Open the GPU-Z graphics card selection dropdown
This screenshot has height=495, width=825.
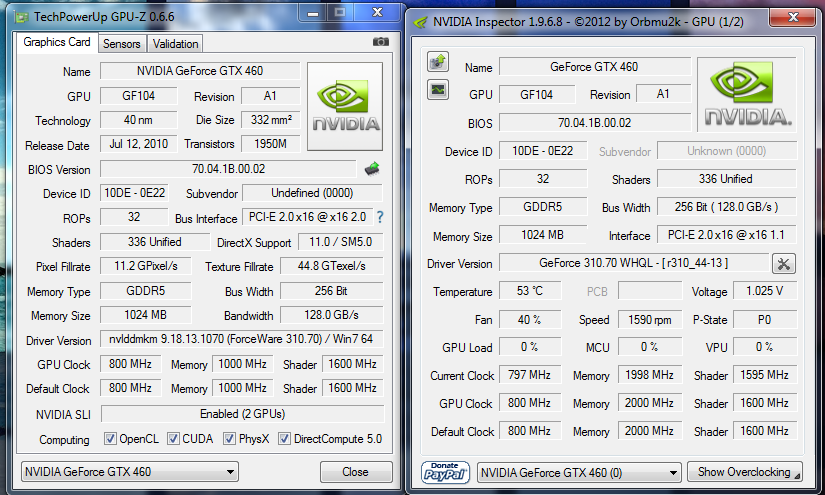pyautogui.click(x=129, y=472)
